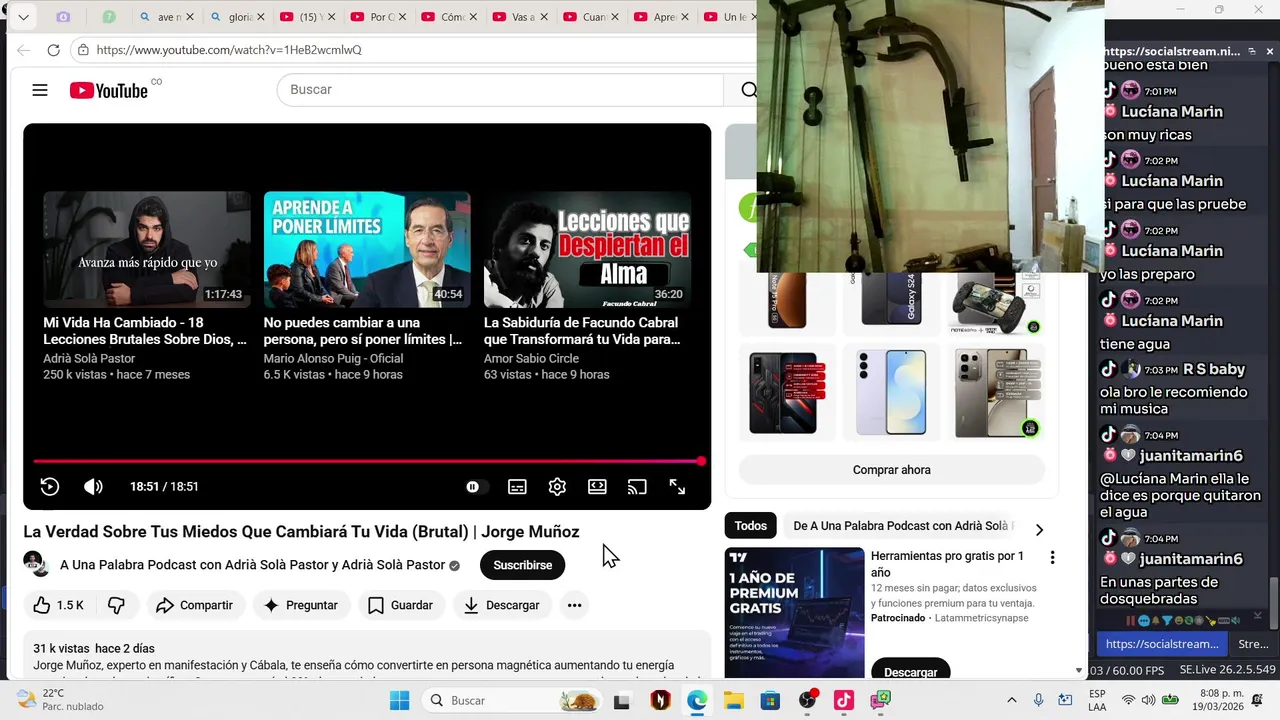Switch to the 'Vas a' YouTube tab
Viewport: 1280px width, 720px height.
[522, 17]
